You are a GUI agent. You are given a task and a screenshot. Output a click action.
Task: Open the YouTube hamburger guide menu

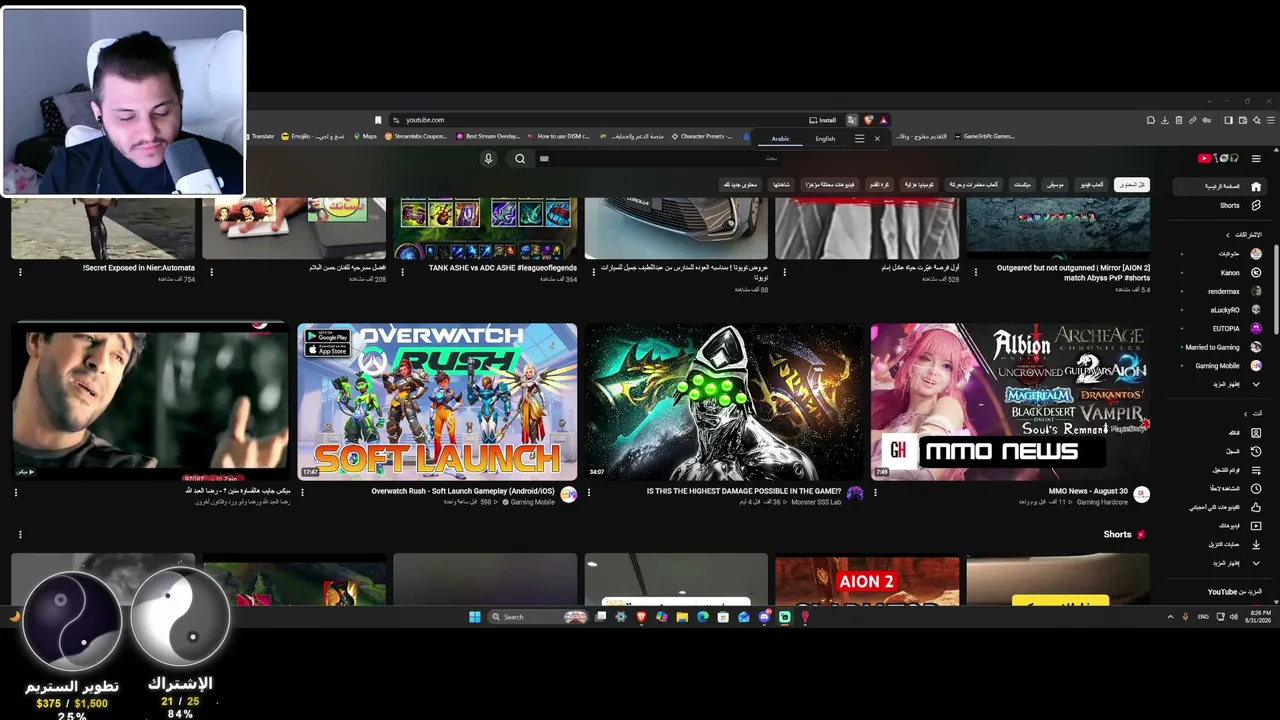pyautogui.click(x=1256, y=158)
